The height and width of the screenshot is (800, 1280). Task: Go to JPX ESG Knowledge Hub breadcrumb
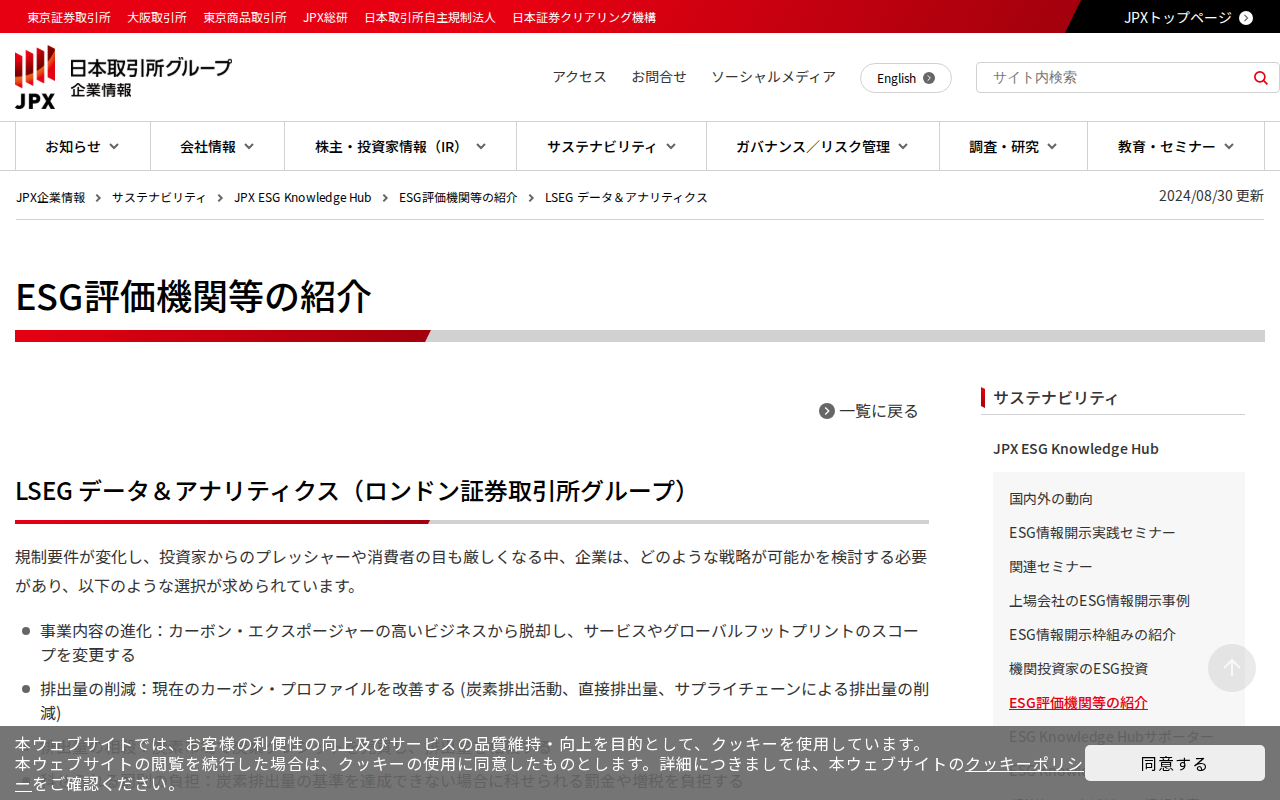click(x=303, y=197)
